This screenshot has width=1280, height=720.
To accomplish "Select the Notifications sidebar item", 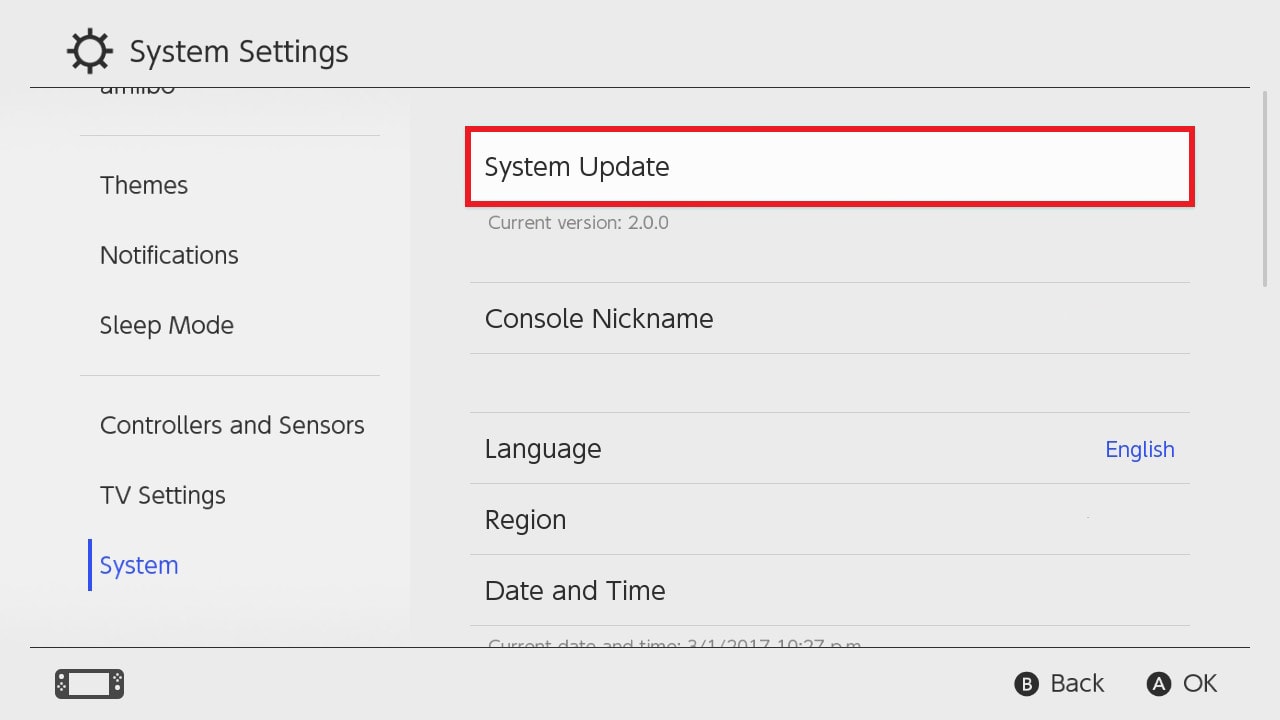I will click(169, 255).
